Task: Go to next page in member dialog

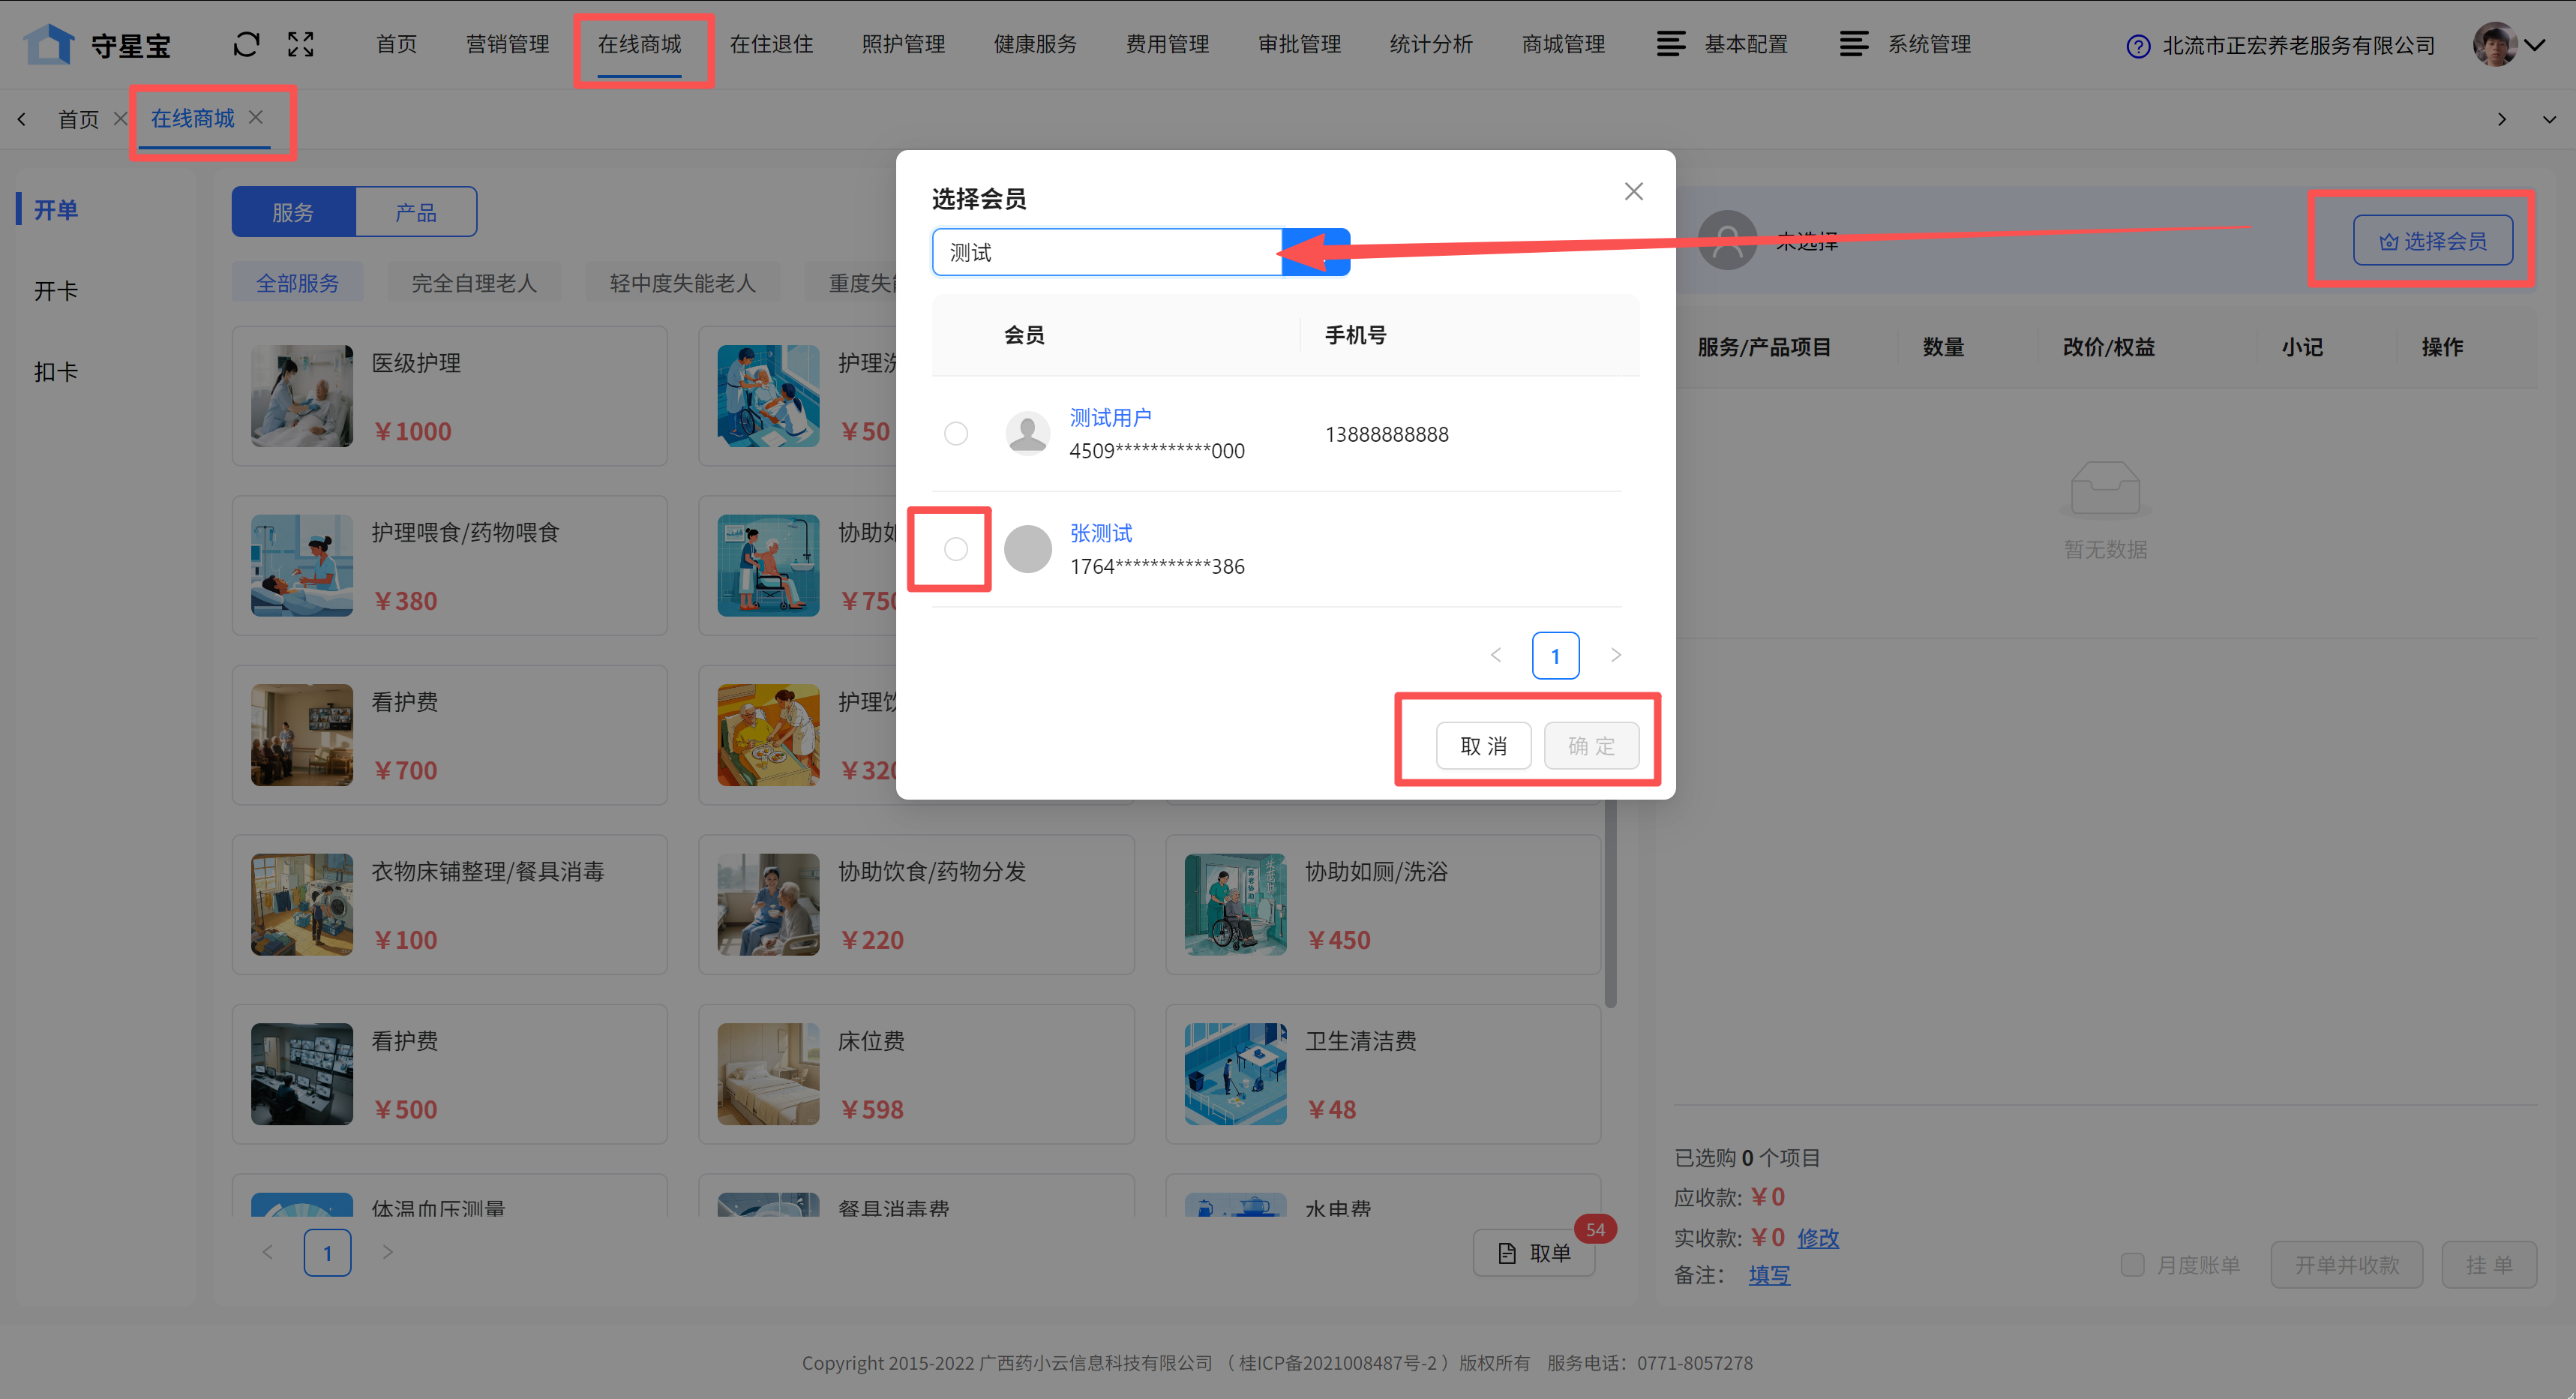Action: [1615, 655]
